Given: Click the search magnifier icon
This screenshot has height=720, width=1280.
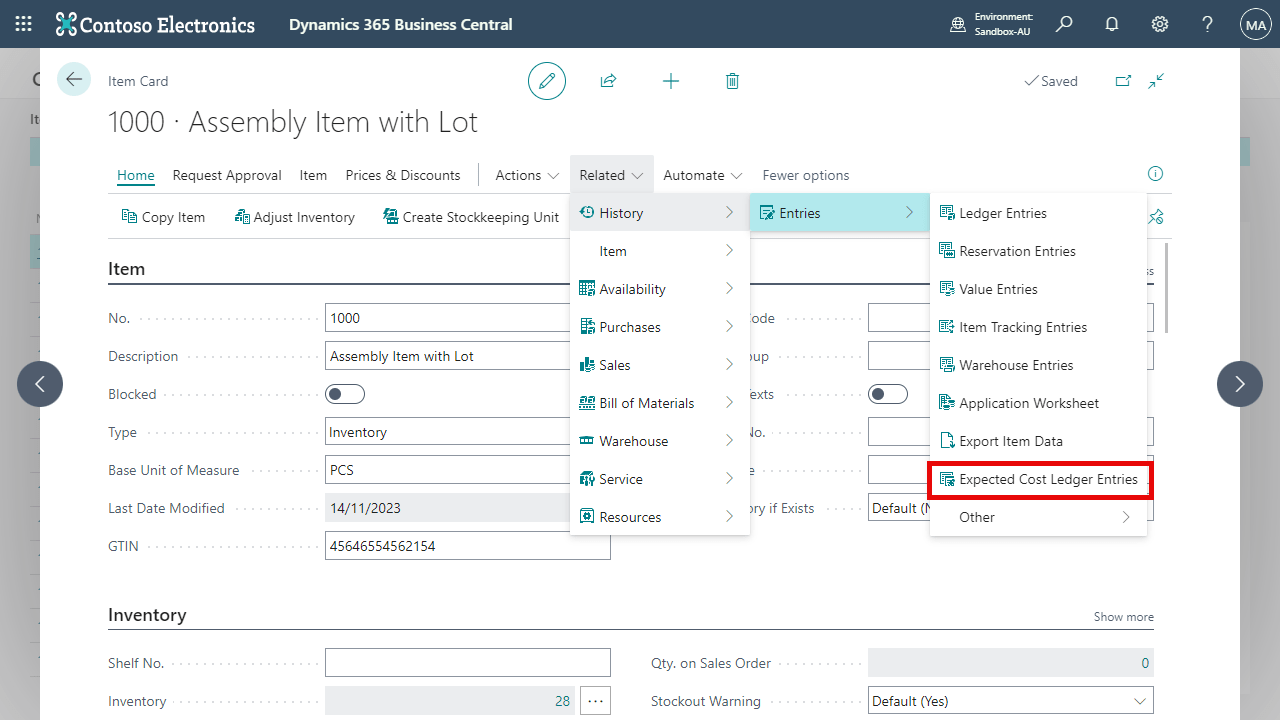Looking at the screenshot, I should click(x=1064, y=24).
